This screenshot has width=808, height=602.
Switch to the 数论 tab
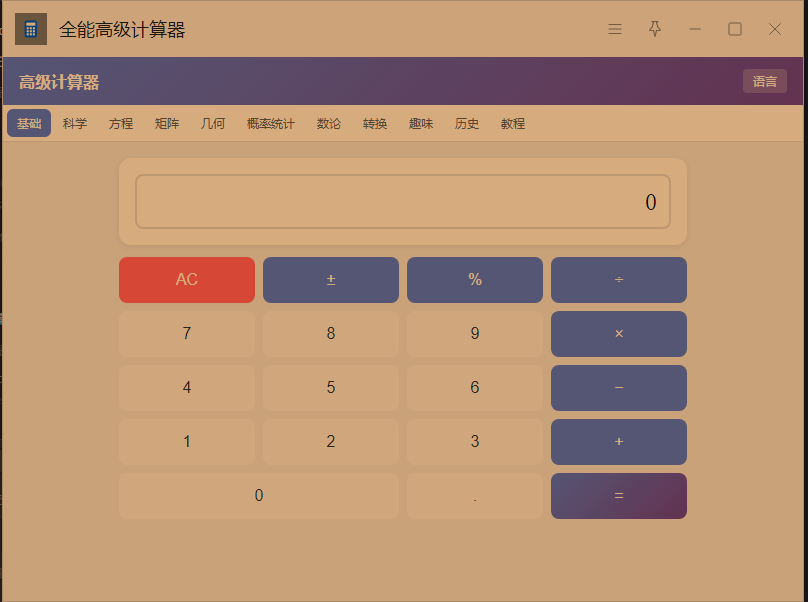329,123
